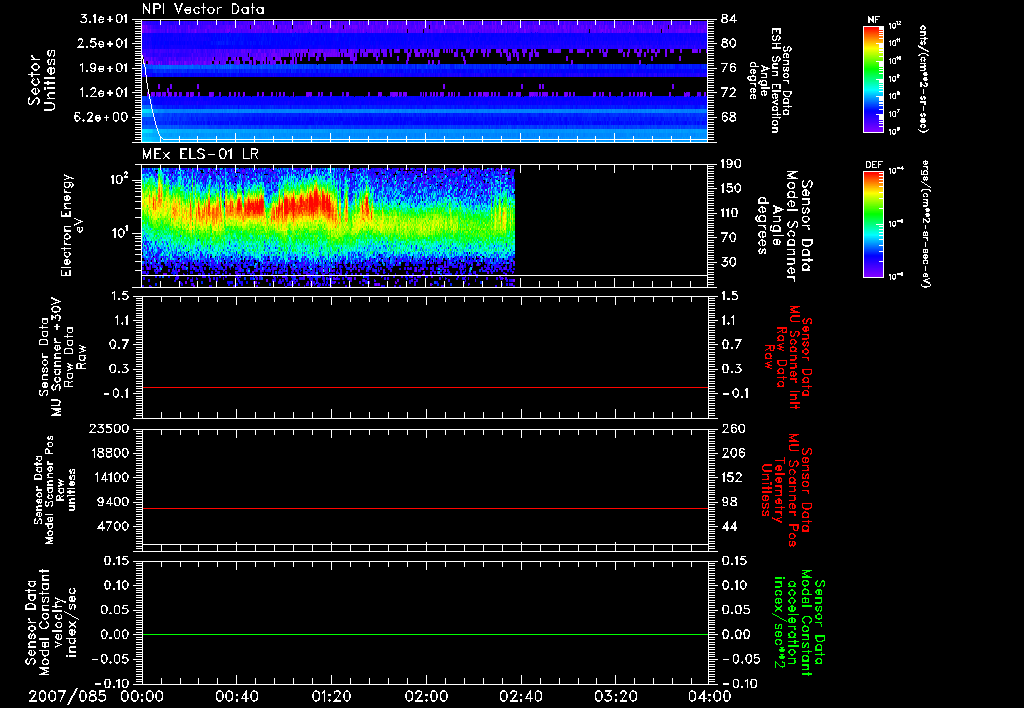The width and height of the screenshot is (1024, 708).
Task: Click the 1.2e+01 sector tick value
Action: 103,93
